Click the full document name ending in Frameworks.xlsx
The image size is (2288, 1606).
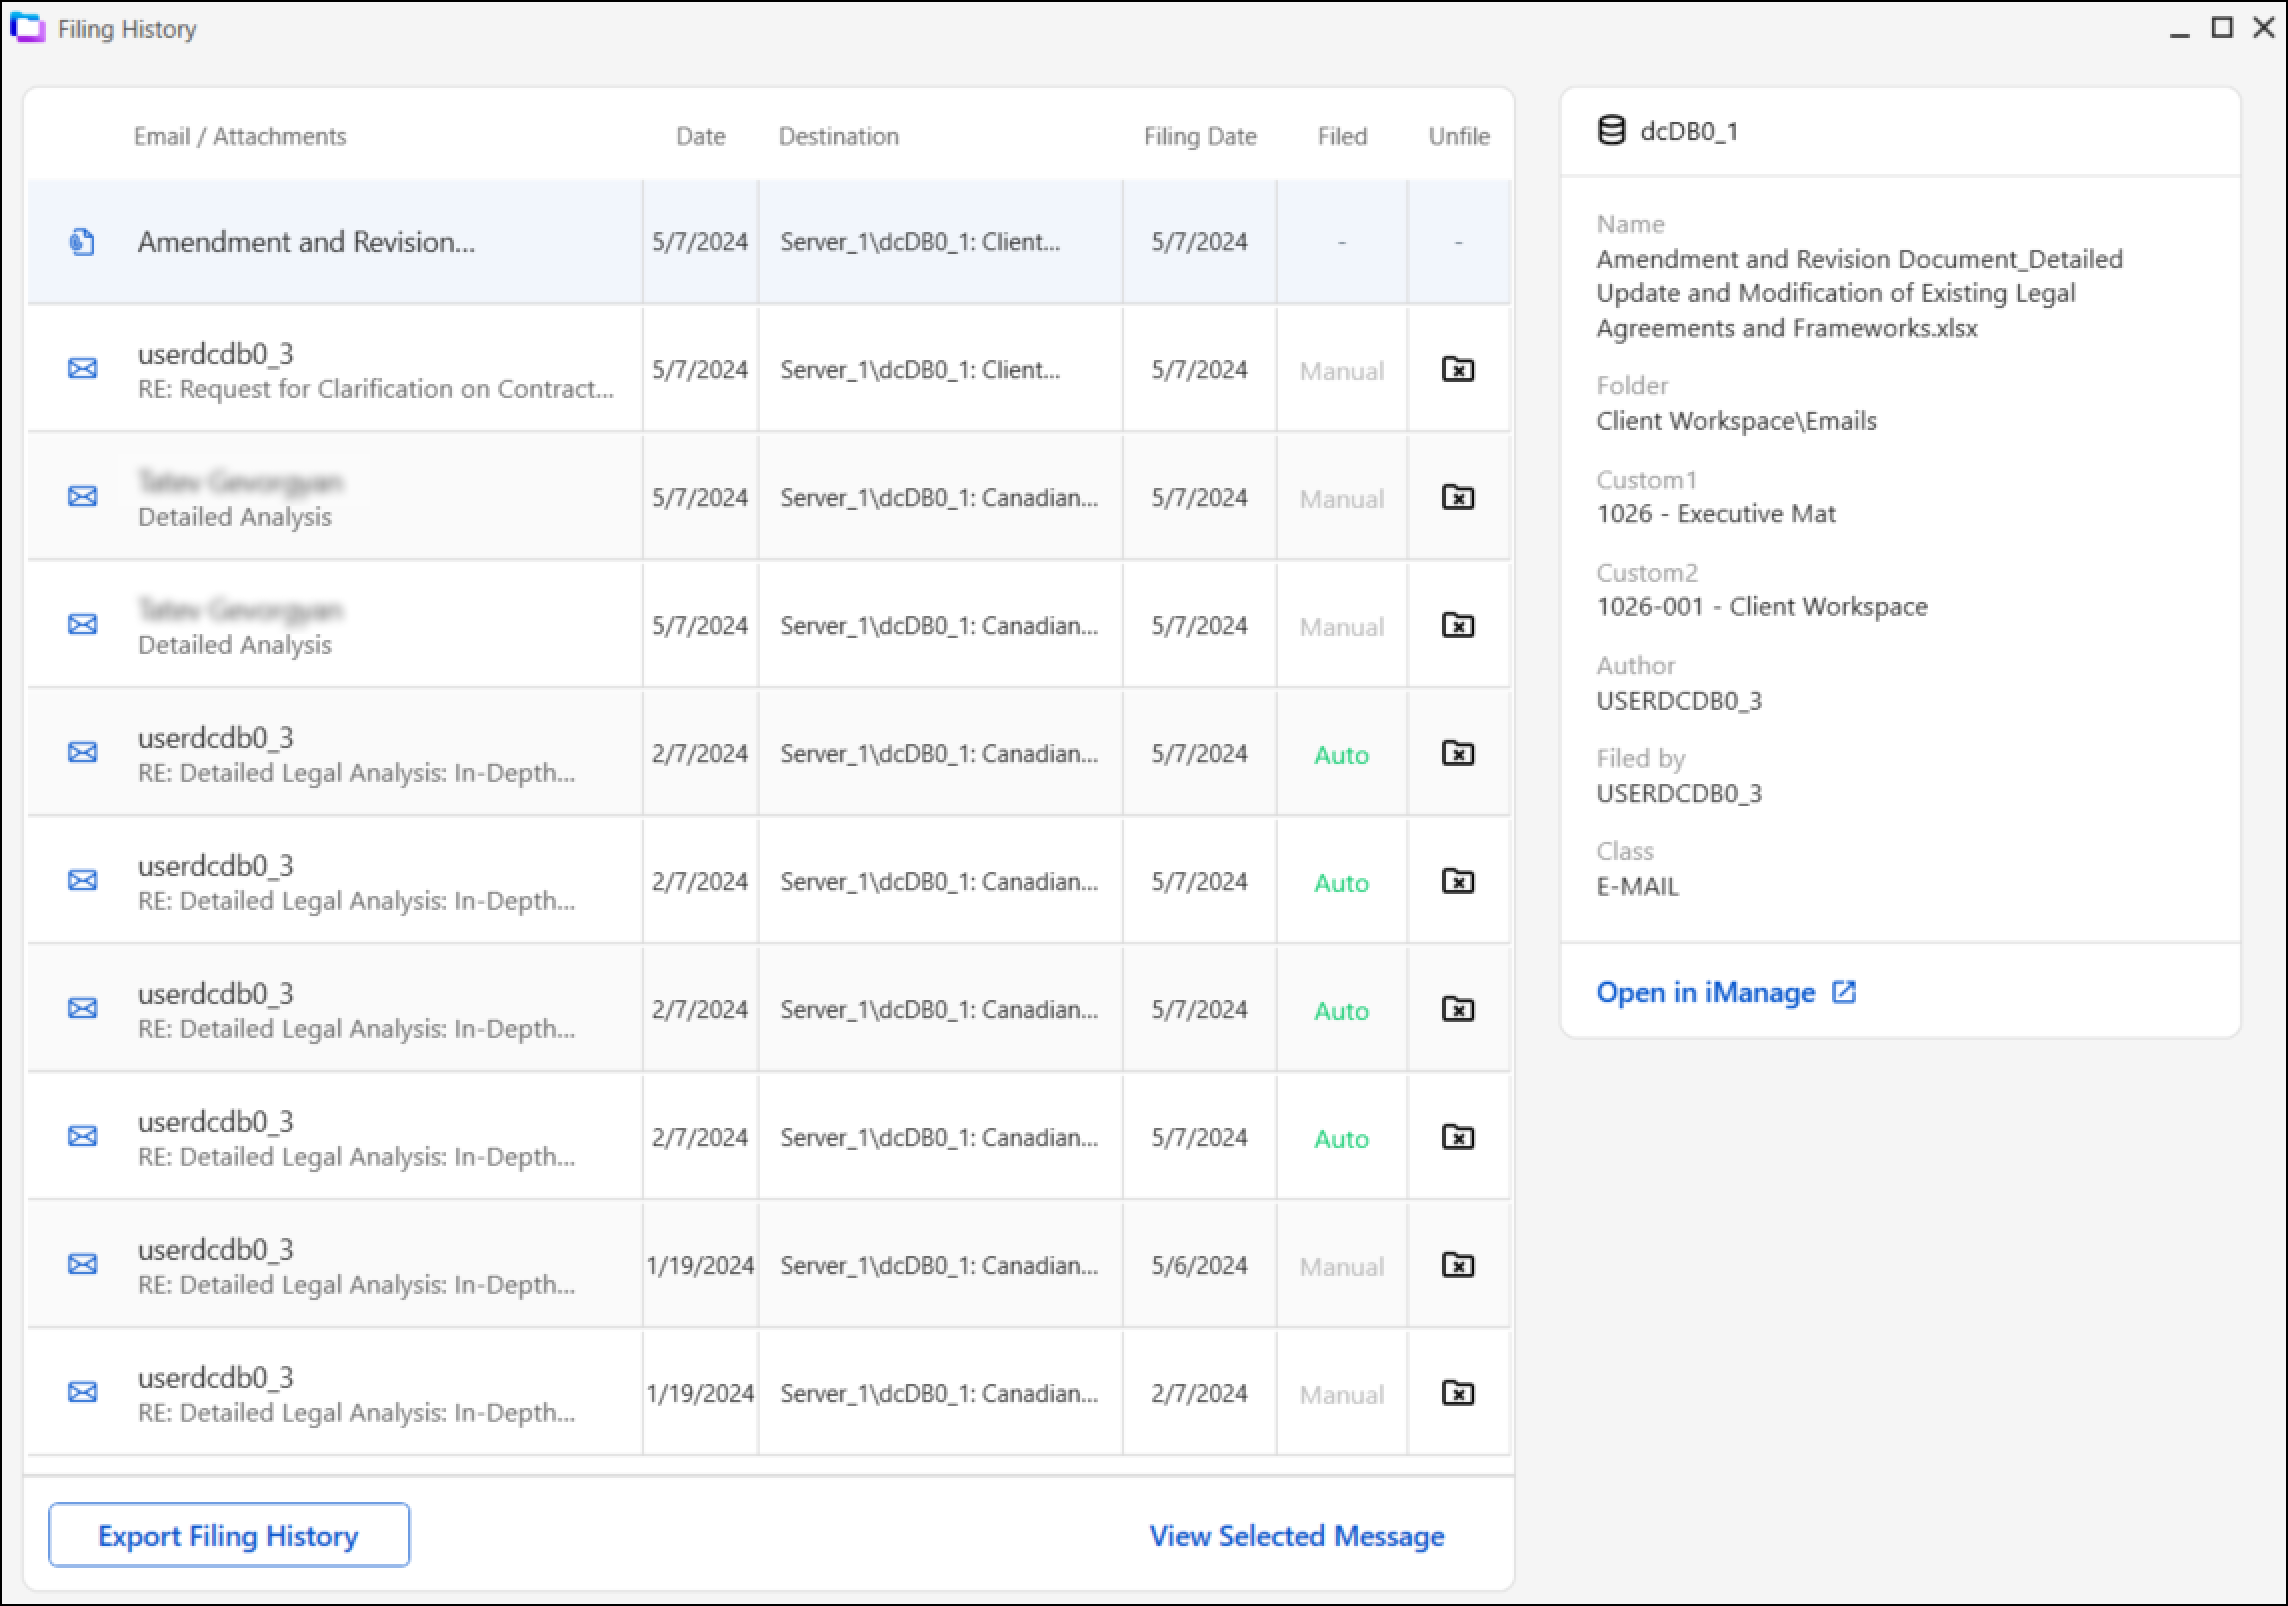[x=1859, y=293]
